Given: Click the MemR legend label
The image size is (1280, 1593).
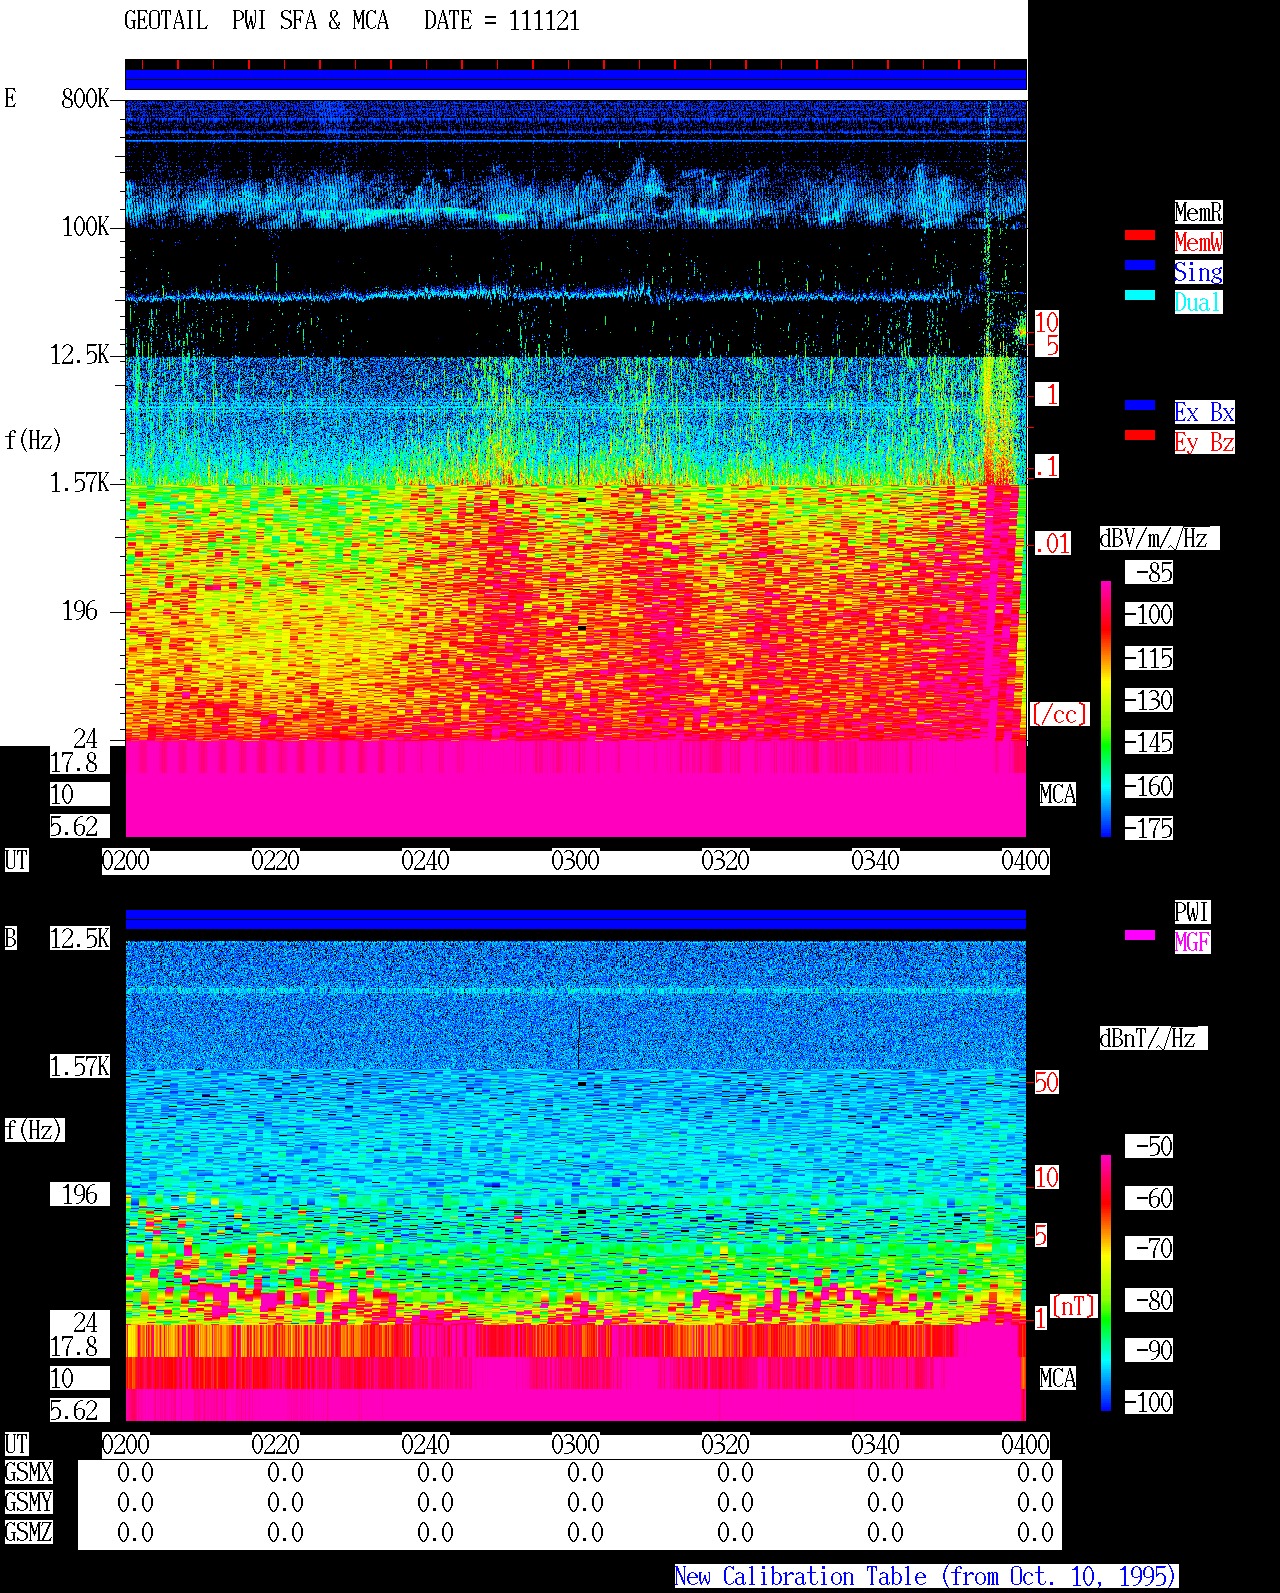Looking at the screenshot, I should tap(1198, 212).
